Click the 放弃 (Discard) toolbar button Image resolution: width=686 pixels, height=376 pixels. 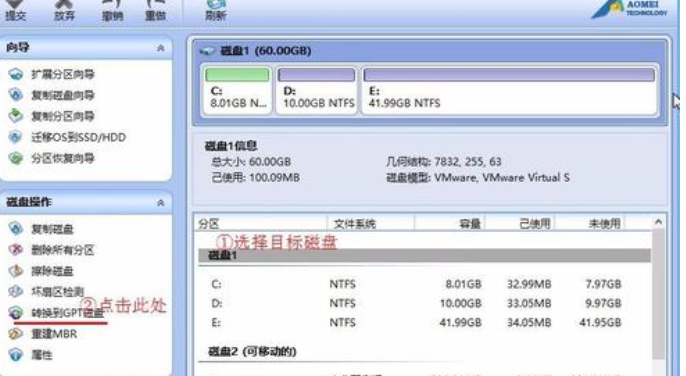coord(64,11)
